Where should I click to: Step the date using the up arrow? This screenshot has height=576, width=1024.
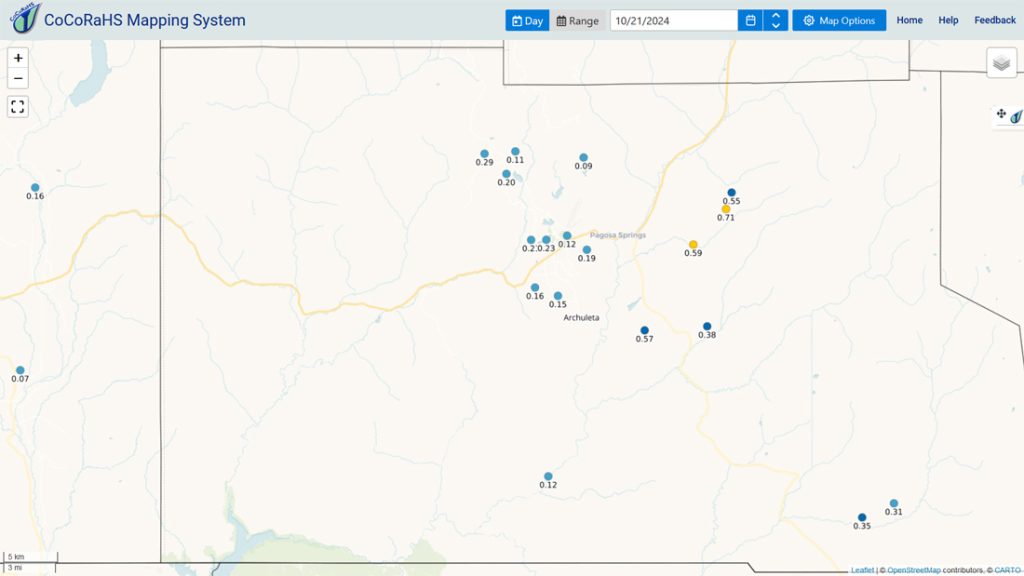[776, 15]
